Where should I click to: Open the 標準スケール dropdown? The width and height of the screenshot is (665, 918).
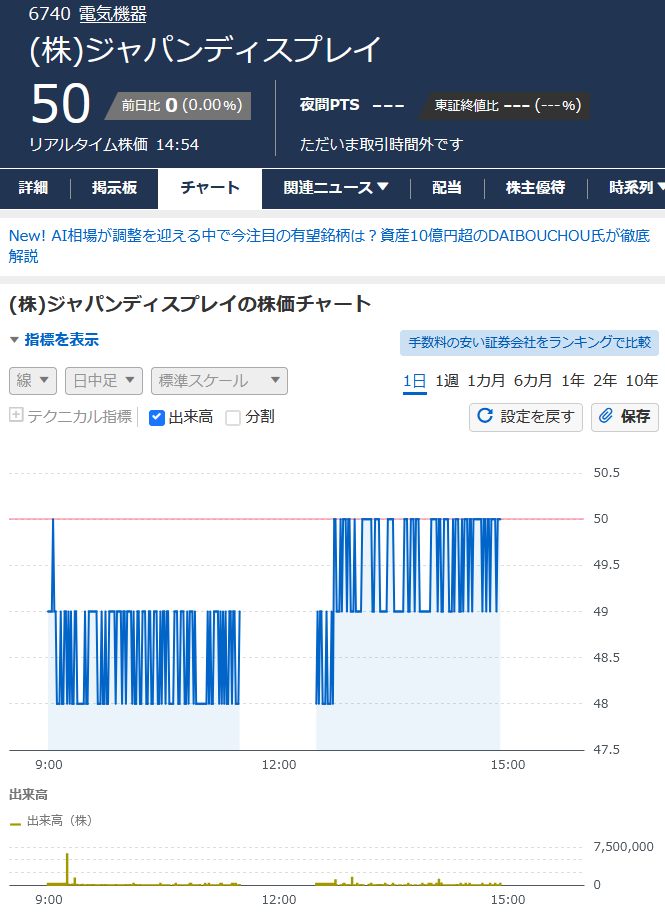[219, 381]
